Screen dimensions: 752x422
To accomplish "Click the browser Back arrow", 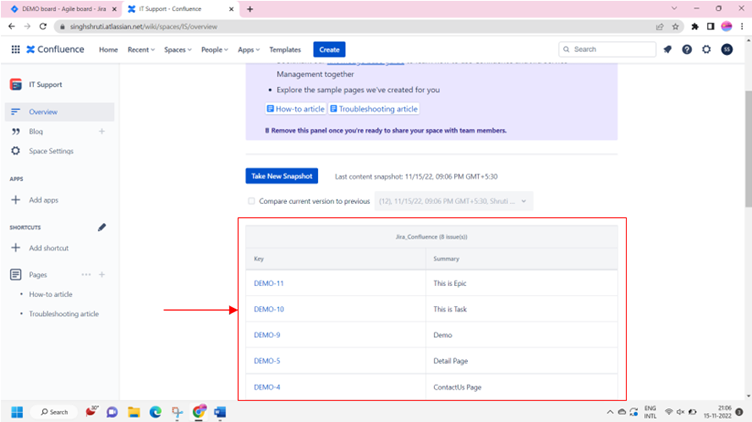I will pos(12,26).
